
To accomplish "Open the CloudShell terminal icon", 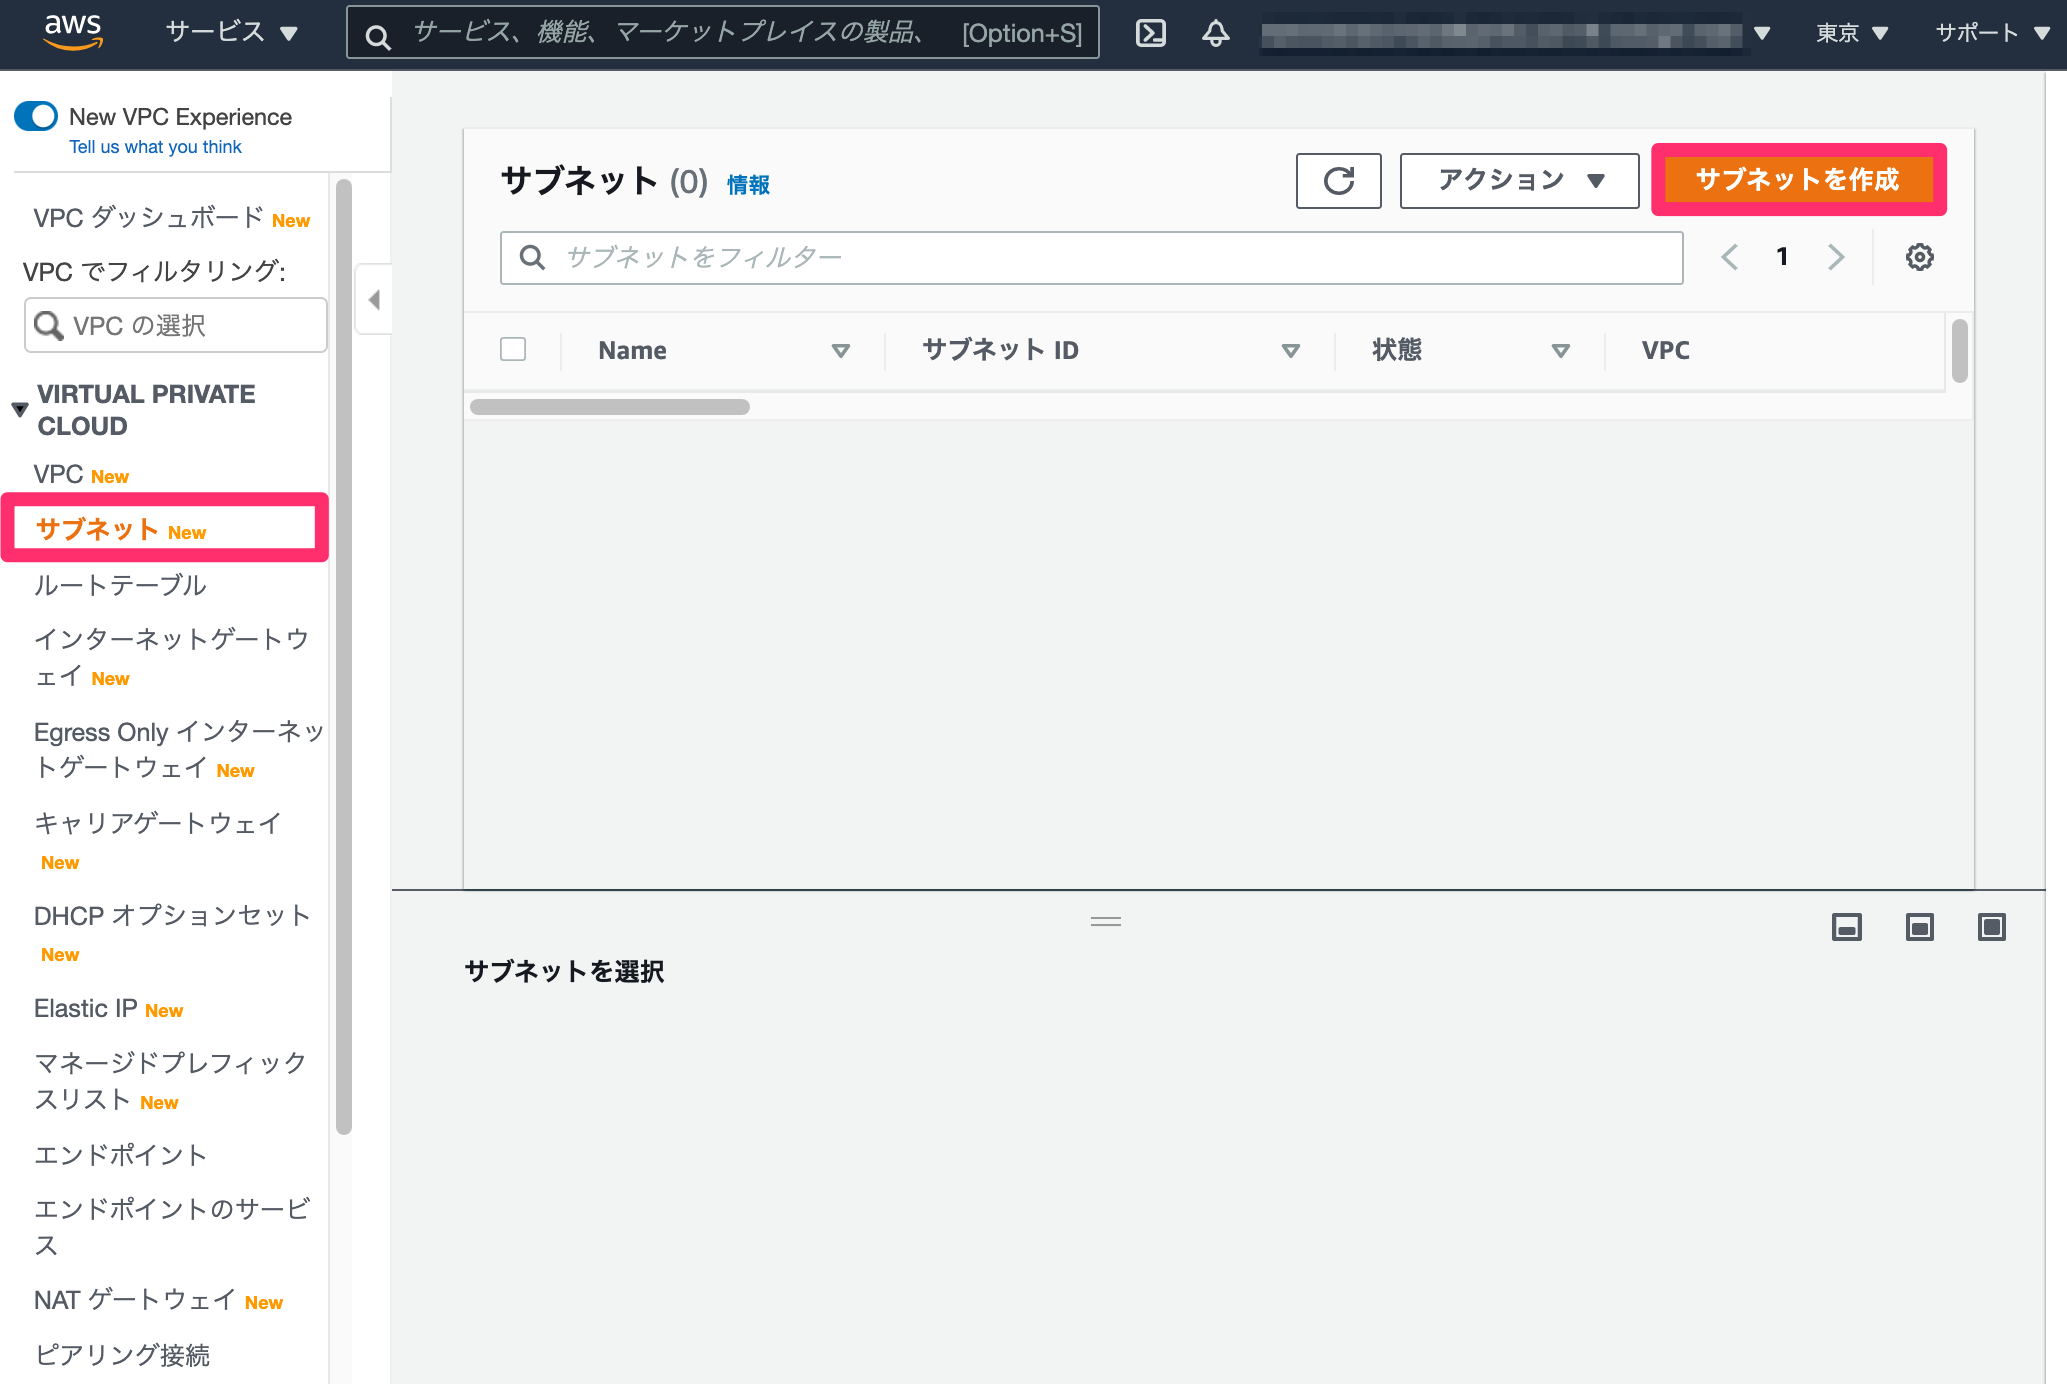I will point(1151,33).
